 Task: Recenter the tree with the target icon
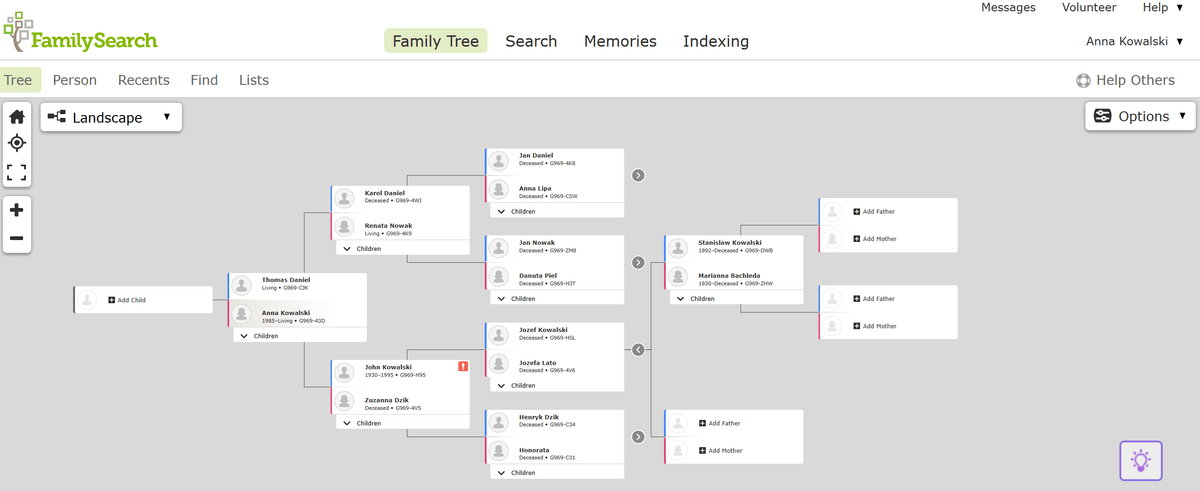pyautogui.click(x=17, y=143)
